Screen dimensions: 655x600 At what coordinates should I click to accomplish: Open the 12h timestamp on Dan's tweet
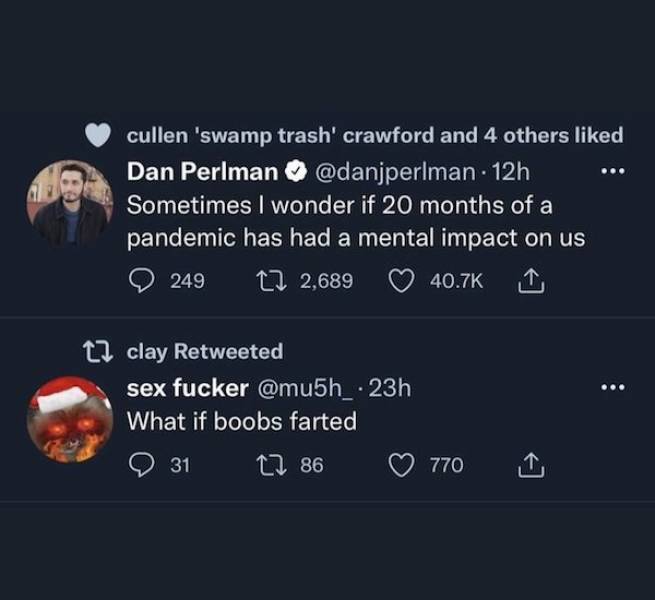pyautogui.click(x=511, y=172)
